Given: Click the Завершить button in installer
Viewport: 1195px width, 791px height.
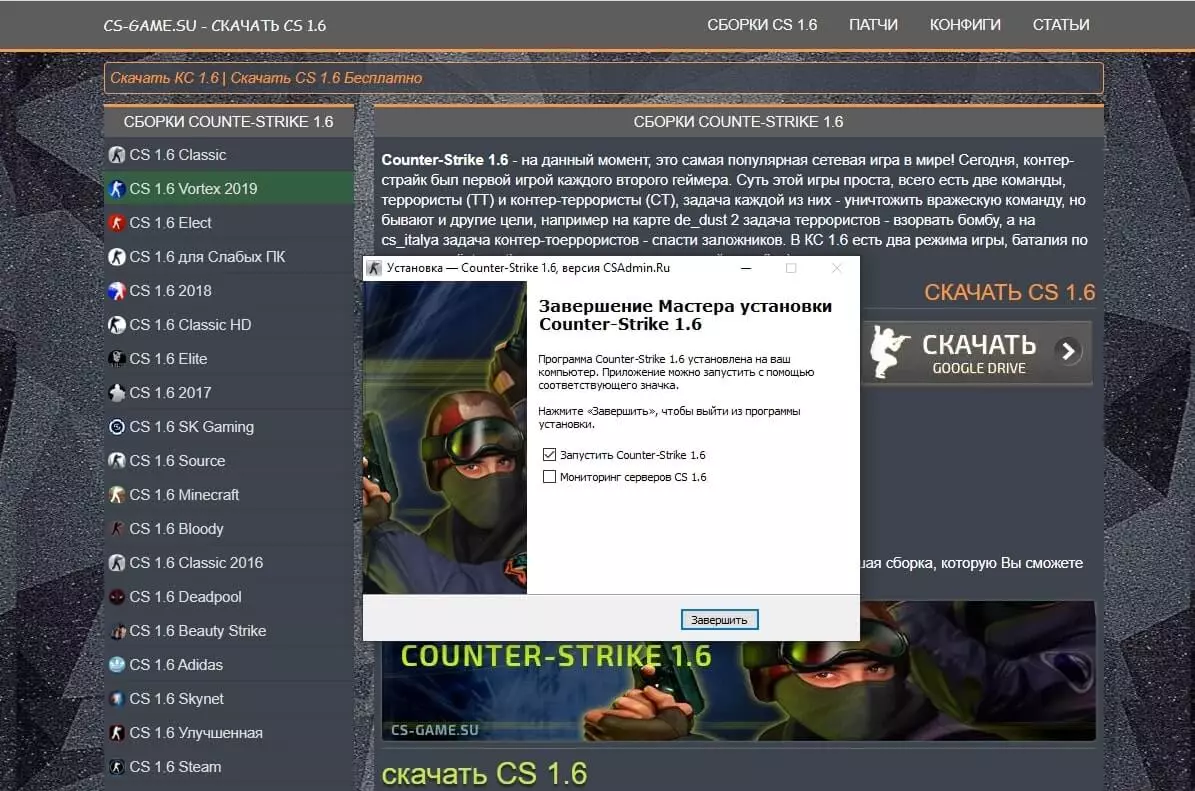Looking at the screenshot, I should [x=719, y=620].
